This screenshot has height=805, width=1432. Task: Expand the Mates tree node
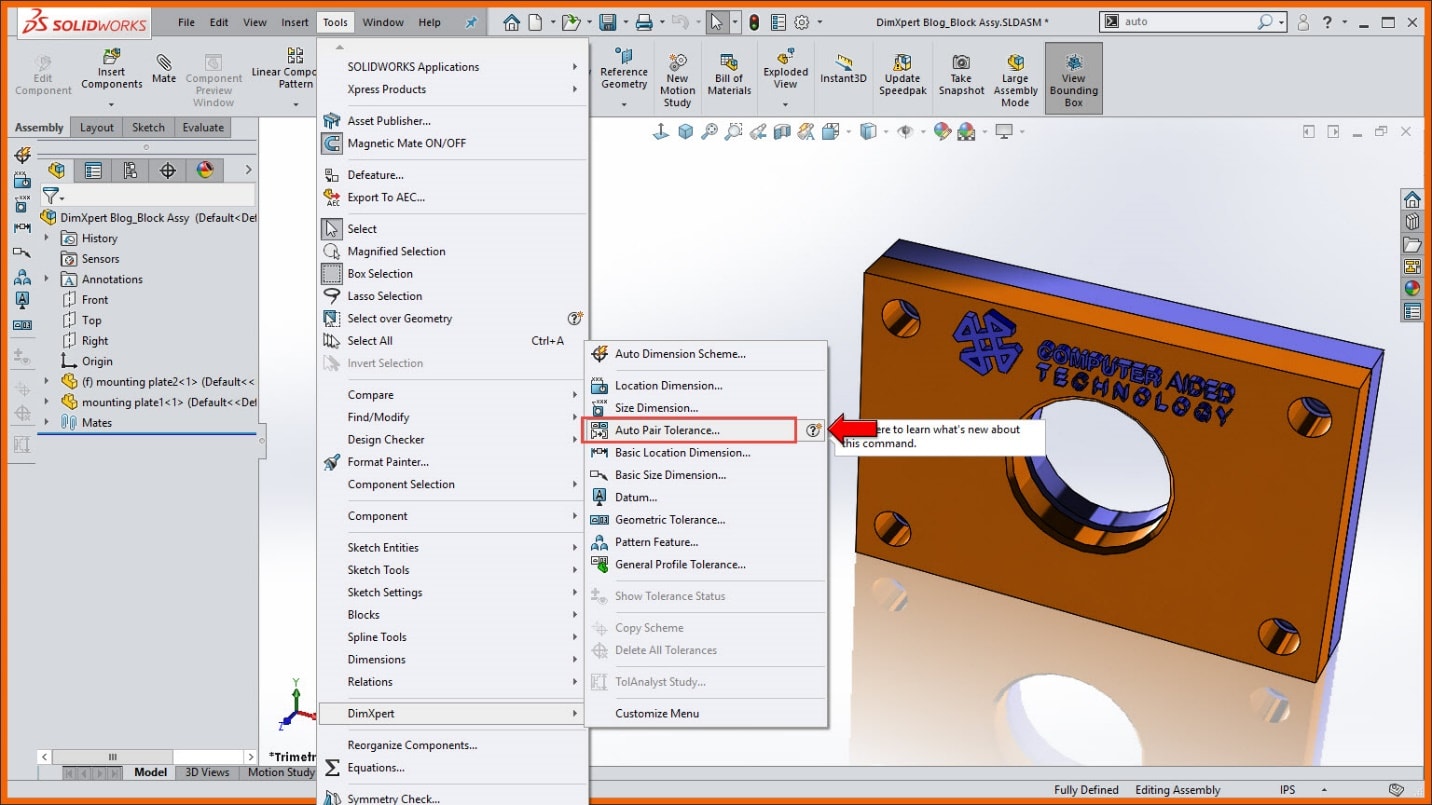click(x=47, y=422)
